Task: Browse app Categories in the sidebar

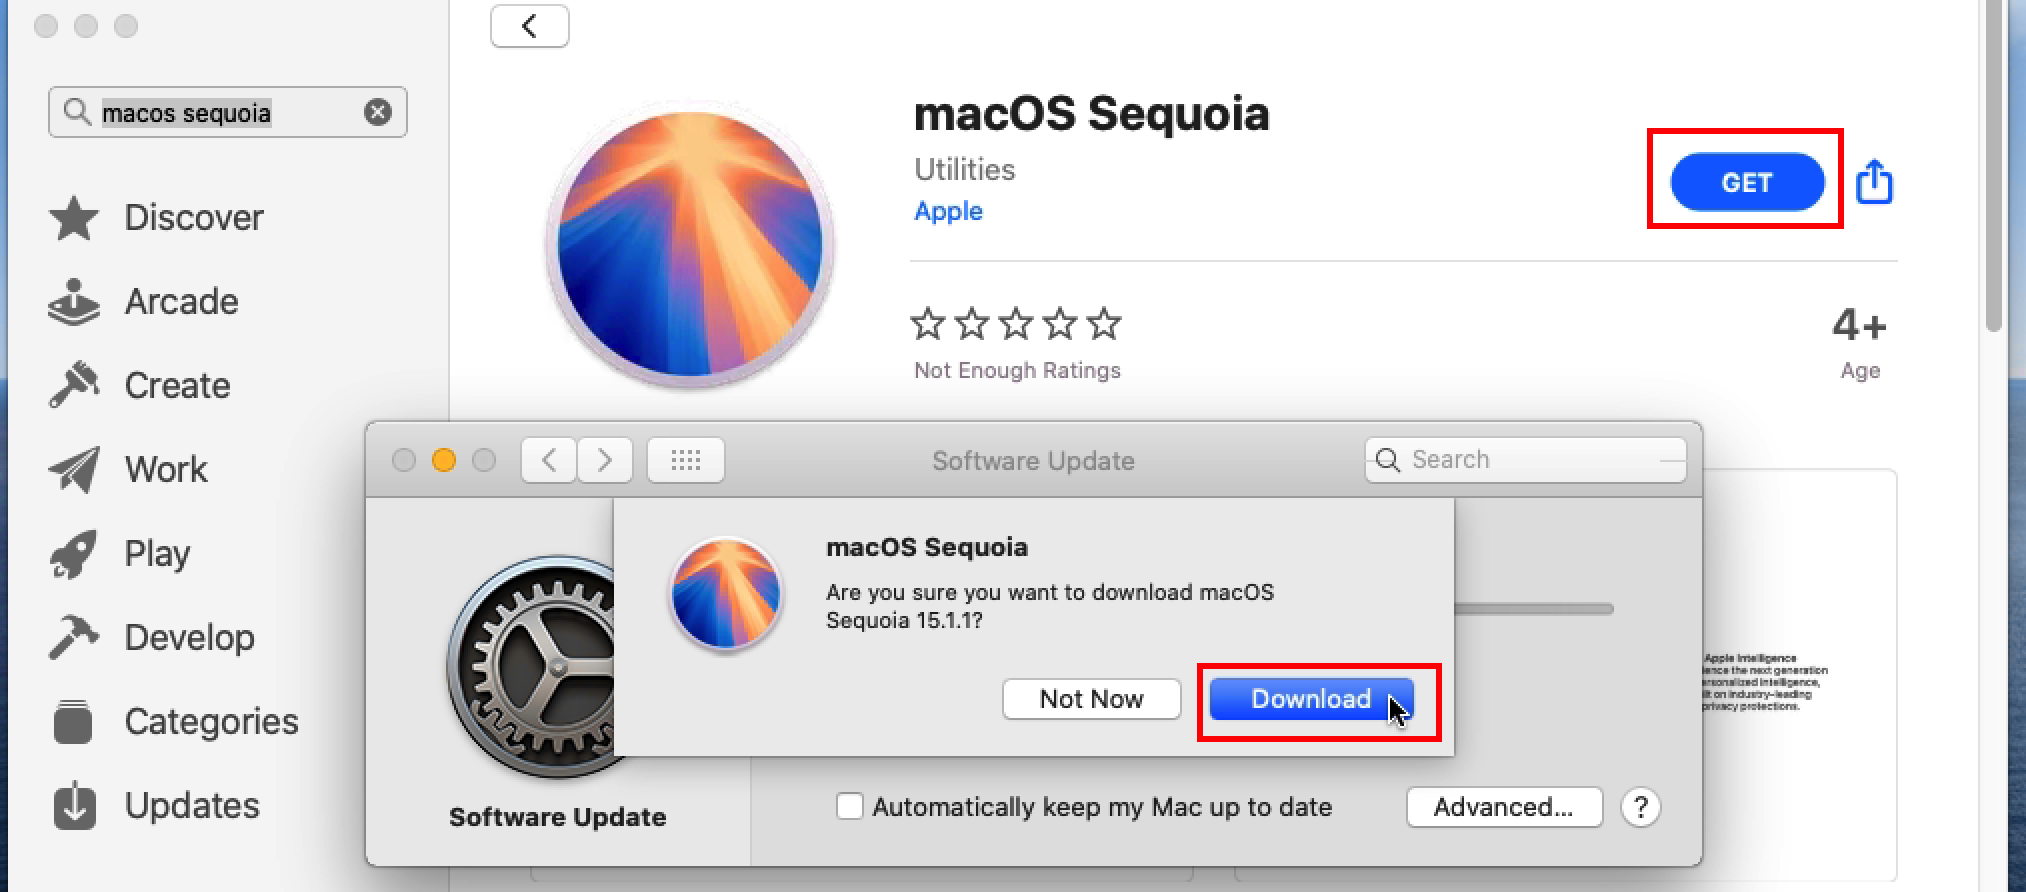Action: pyautogui.click(x=210, y=721)
